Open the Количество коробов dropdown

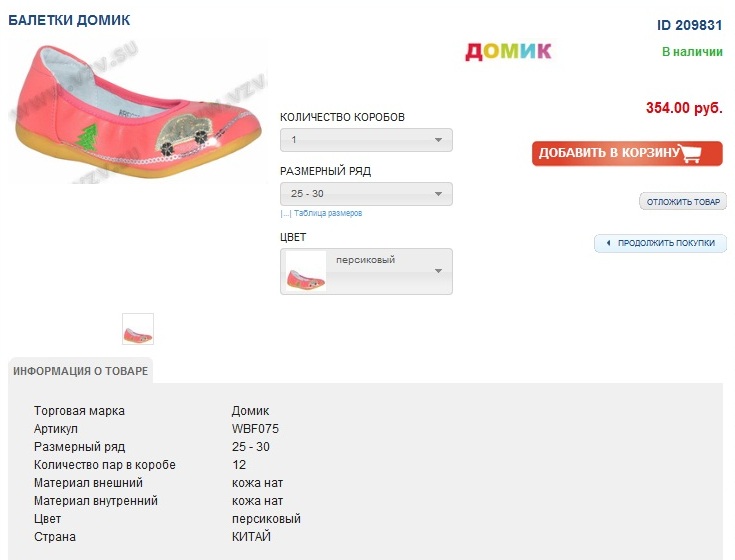coord(366,140)
